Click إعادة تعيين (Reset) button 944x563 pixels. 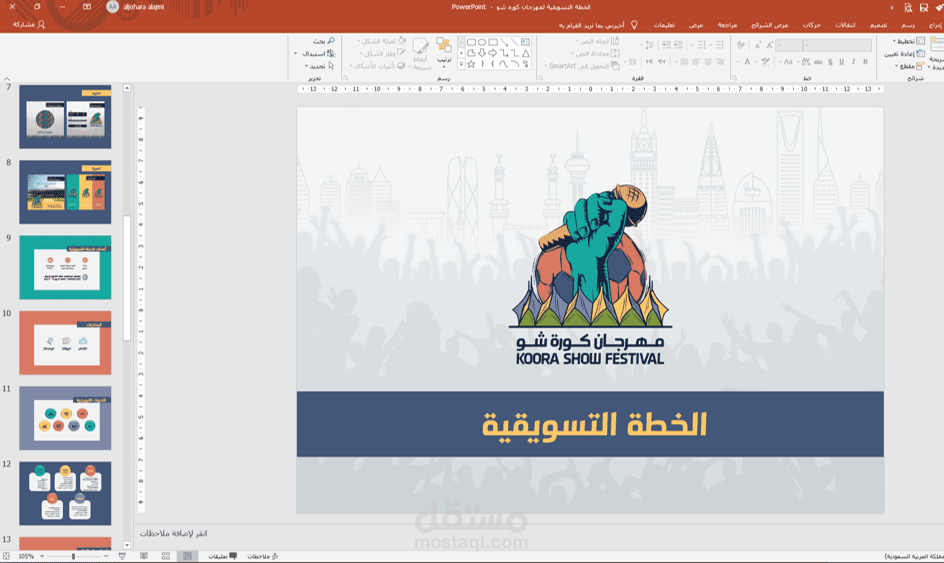[x=904, y=54]
